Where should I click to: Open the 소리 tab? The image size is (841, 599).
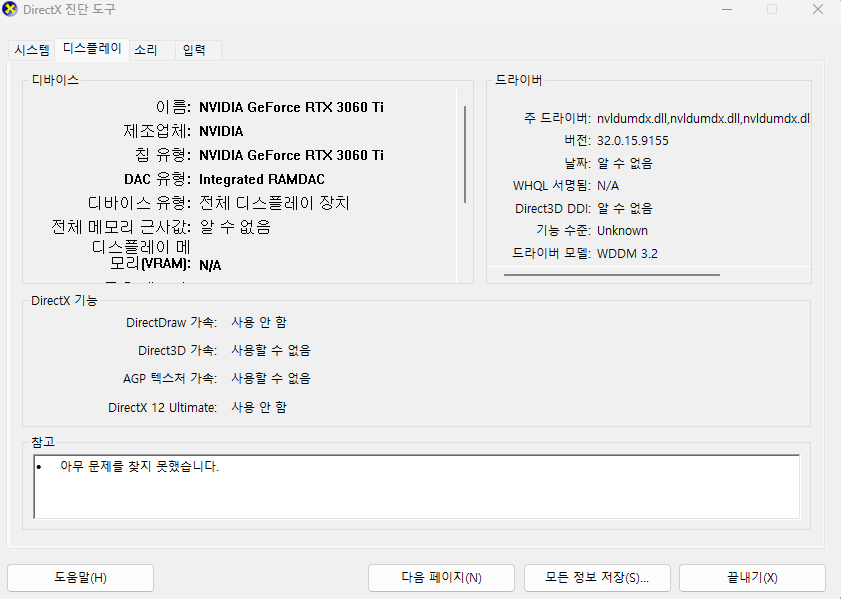(x=146, y=50)
